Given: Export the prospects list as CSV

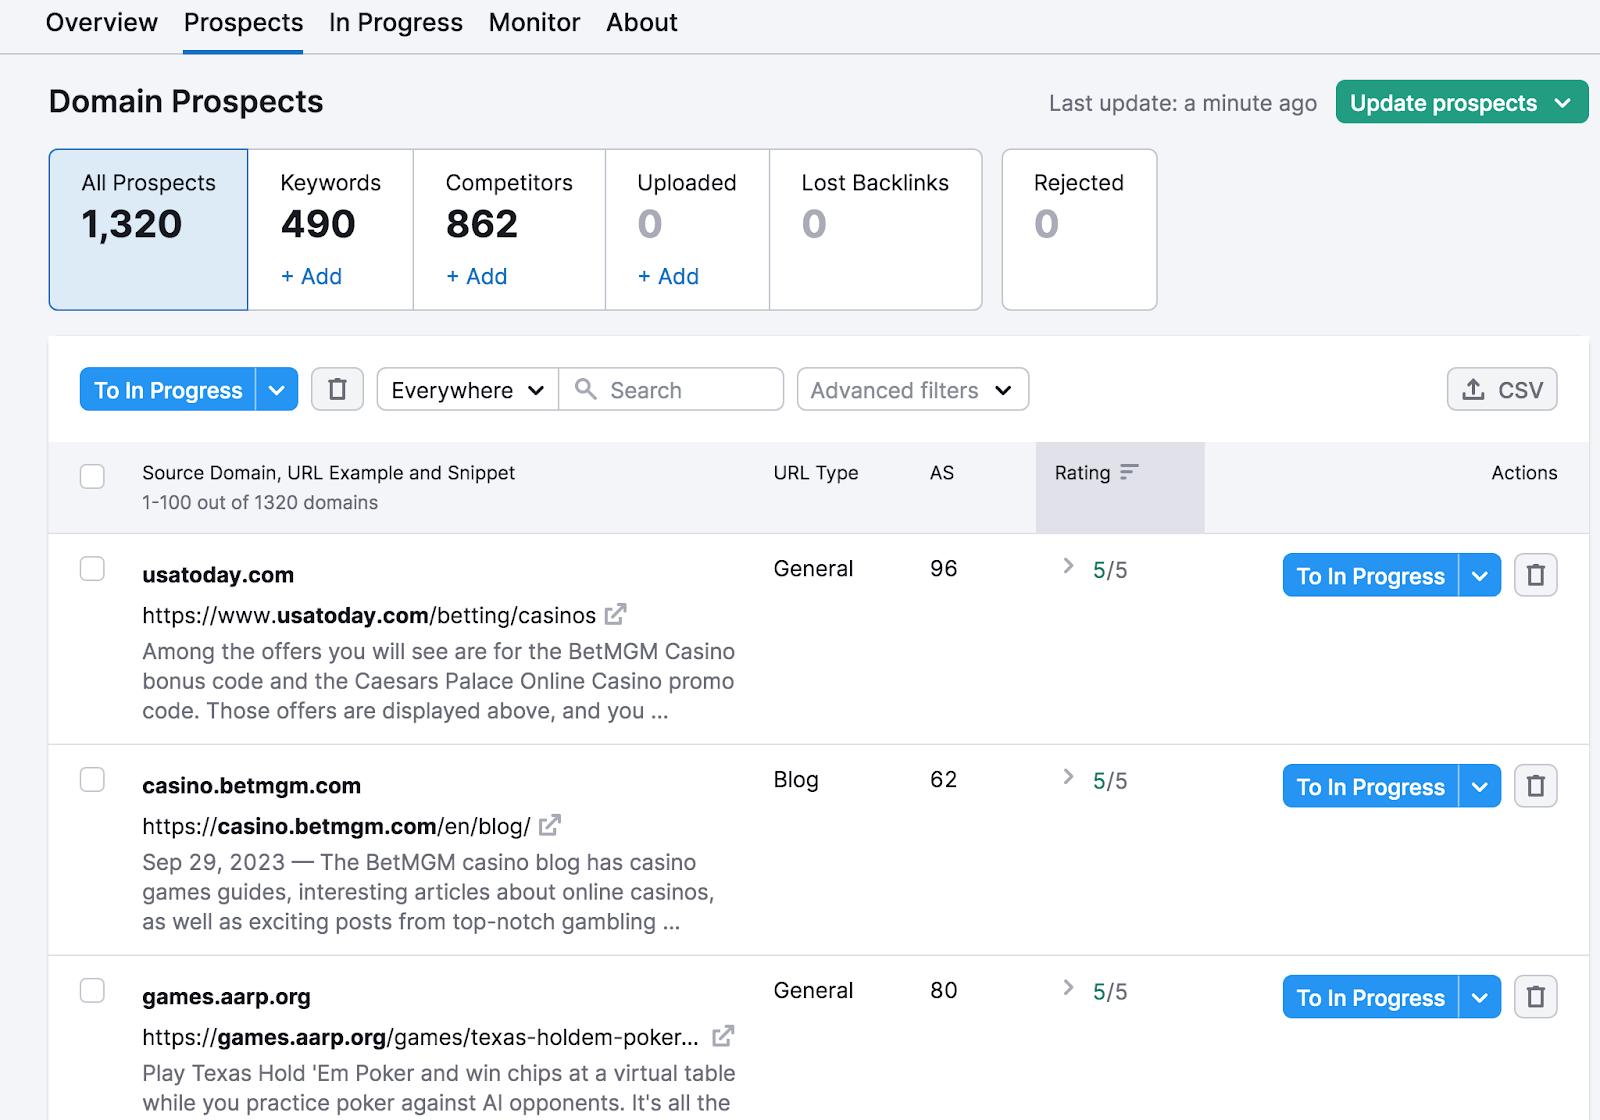Looking at the screenshot, I should pyautogui.click(x=1502, y=389).
